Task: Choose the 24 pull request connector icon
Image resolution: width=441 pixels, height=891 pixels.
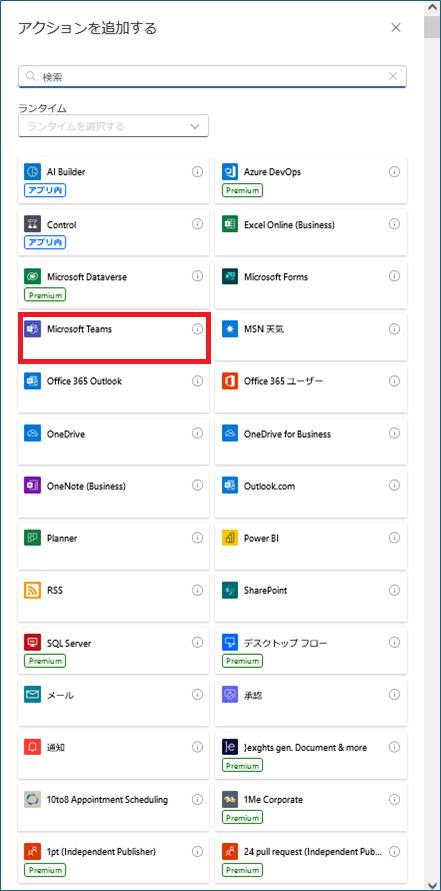Action: 230,851
